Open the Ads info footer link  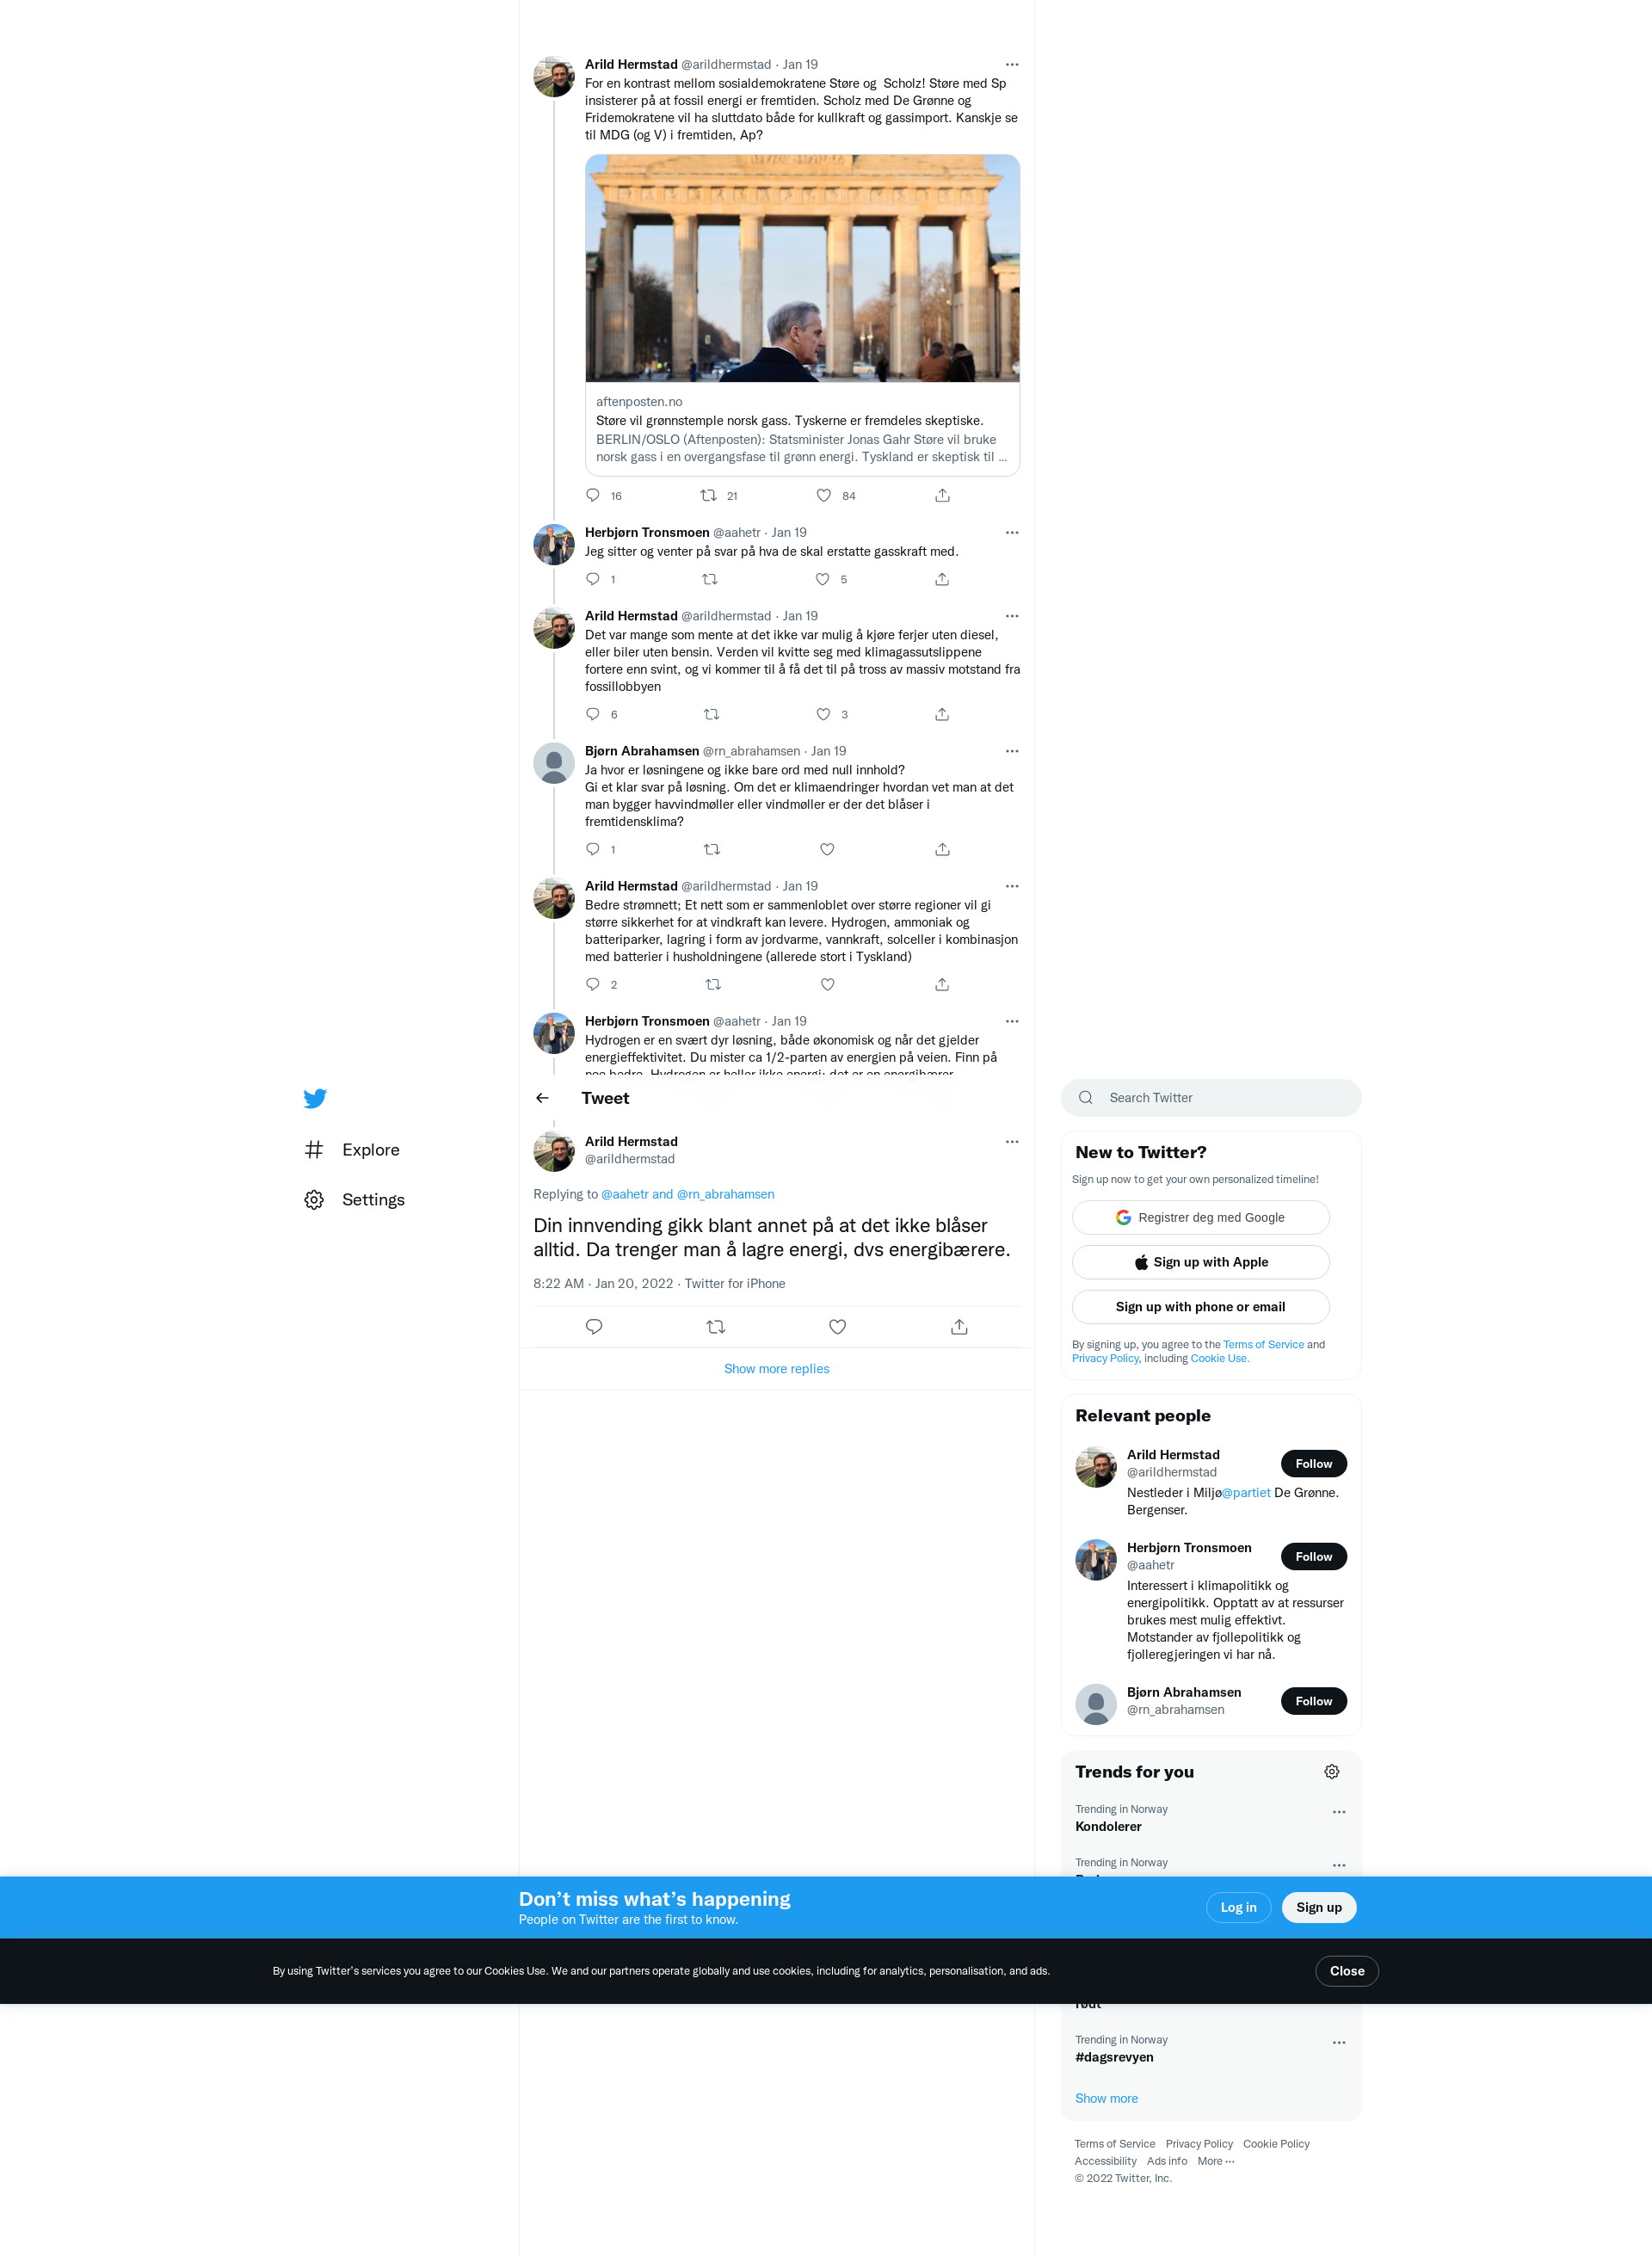click(1167, 2162)
